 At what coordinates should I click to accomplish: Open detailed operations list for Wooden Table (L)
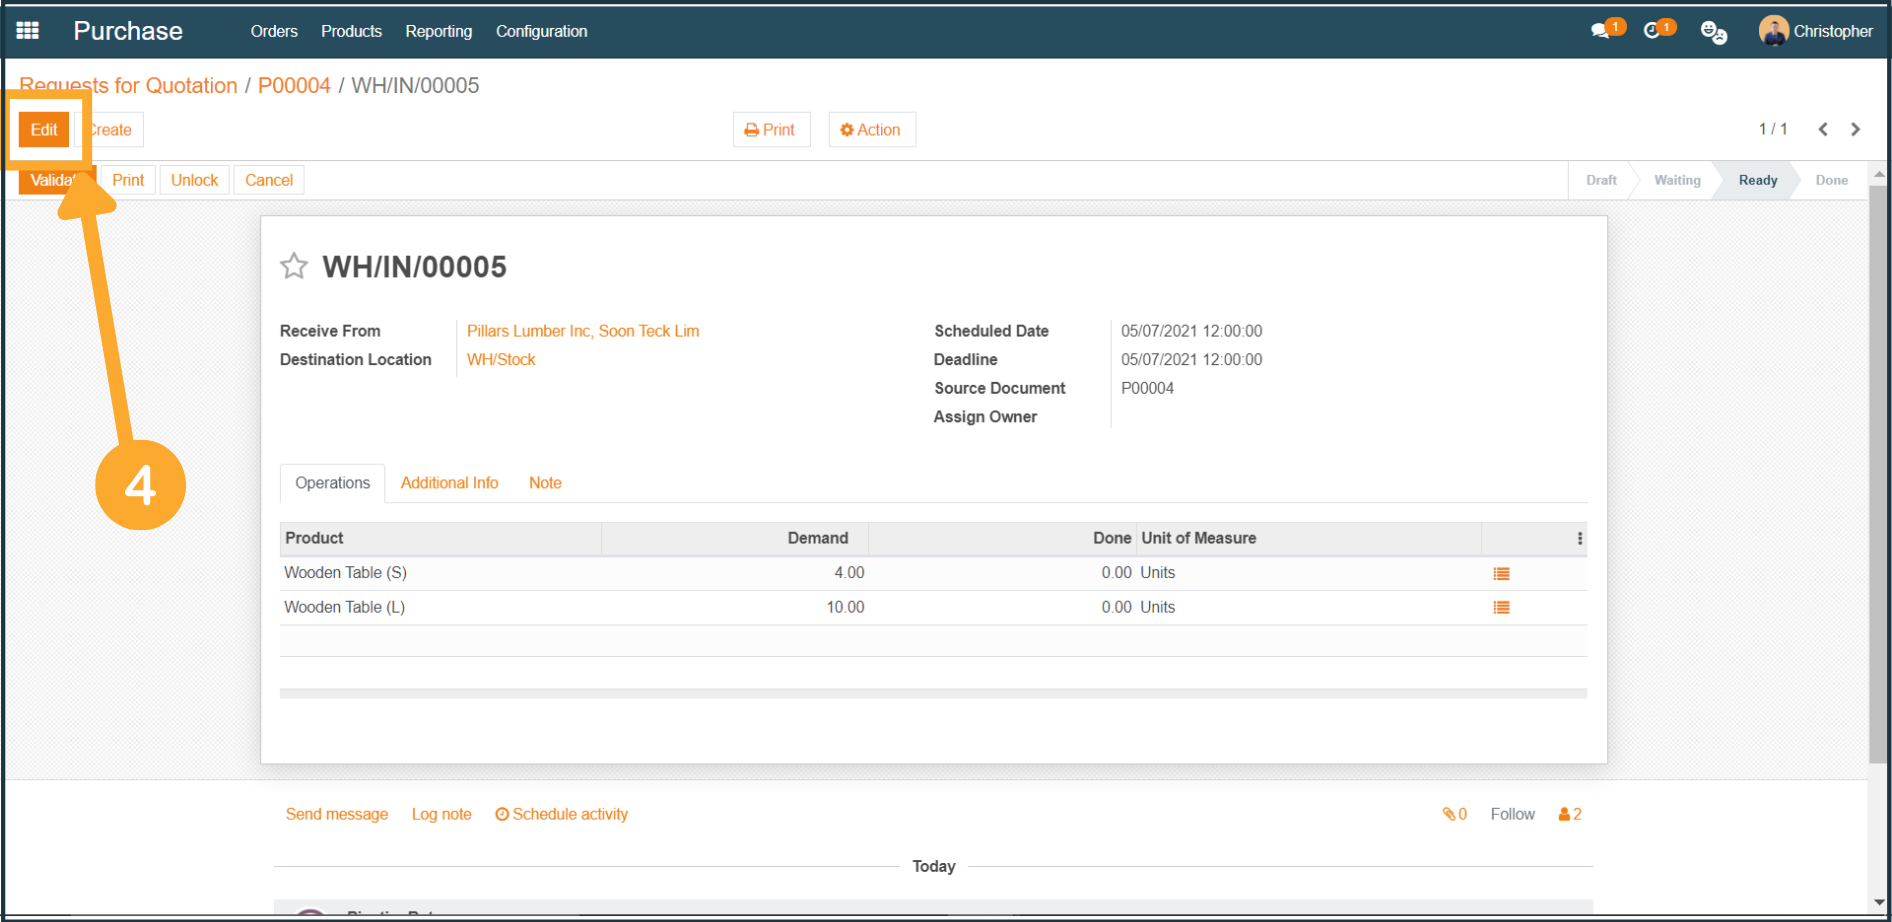click(x=1501, y=608)
